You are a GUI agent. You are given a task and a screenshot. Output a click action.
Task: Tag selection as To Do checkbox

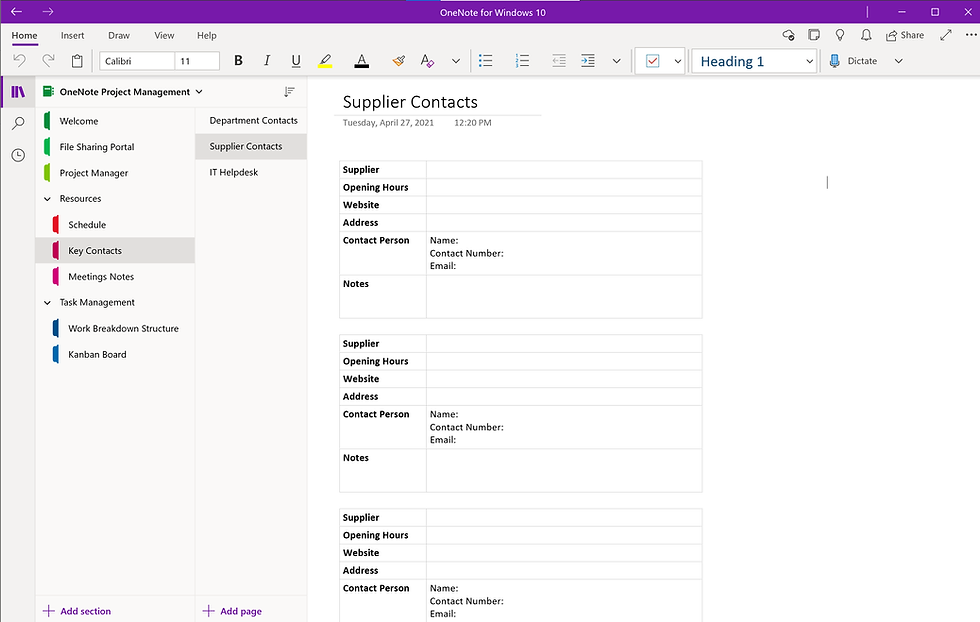point(652,61)
